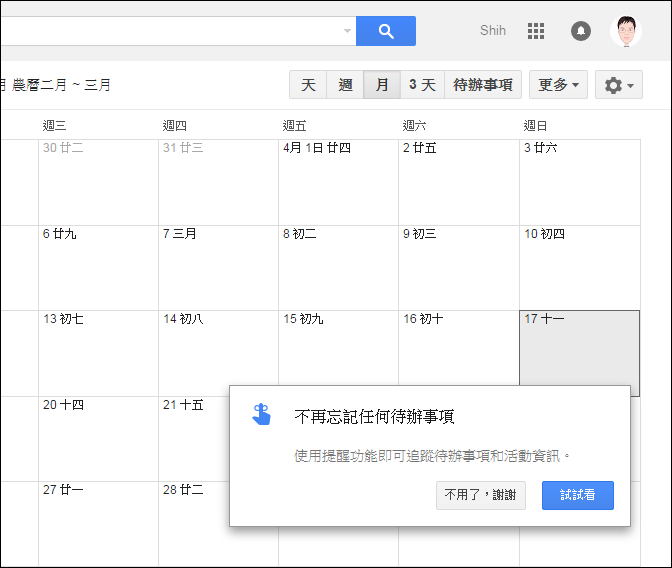Click date 16 初十

[x=423, y=319]
